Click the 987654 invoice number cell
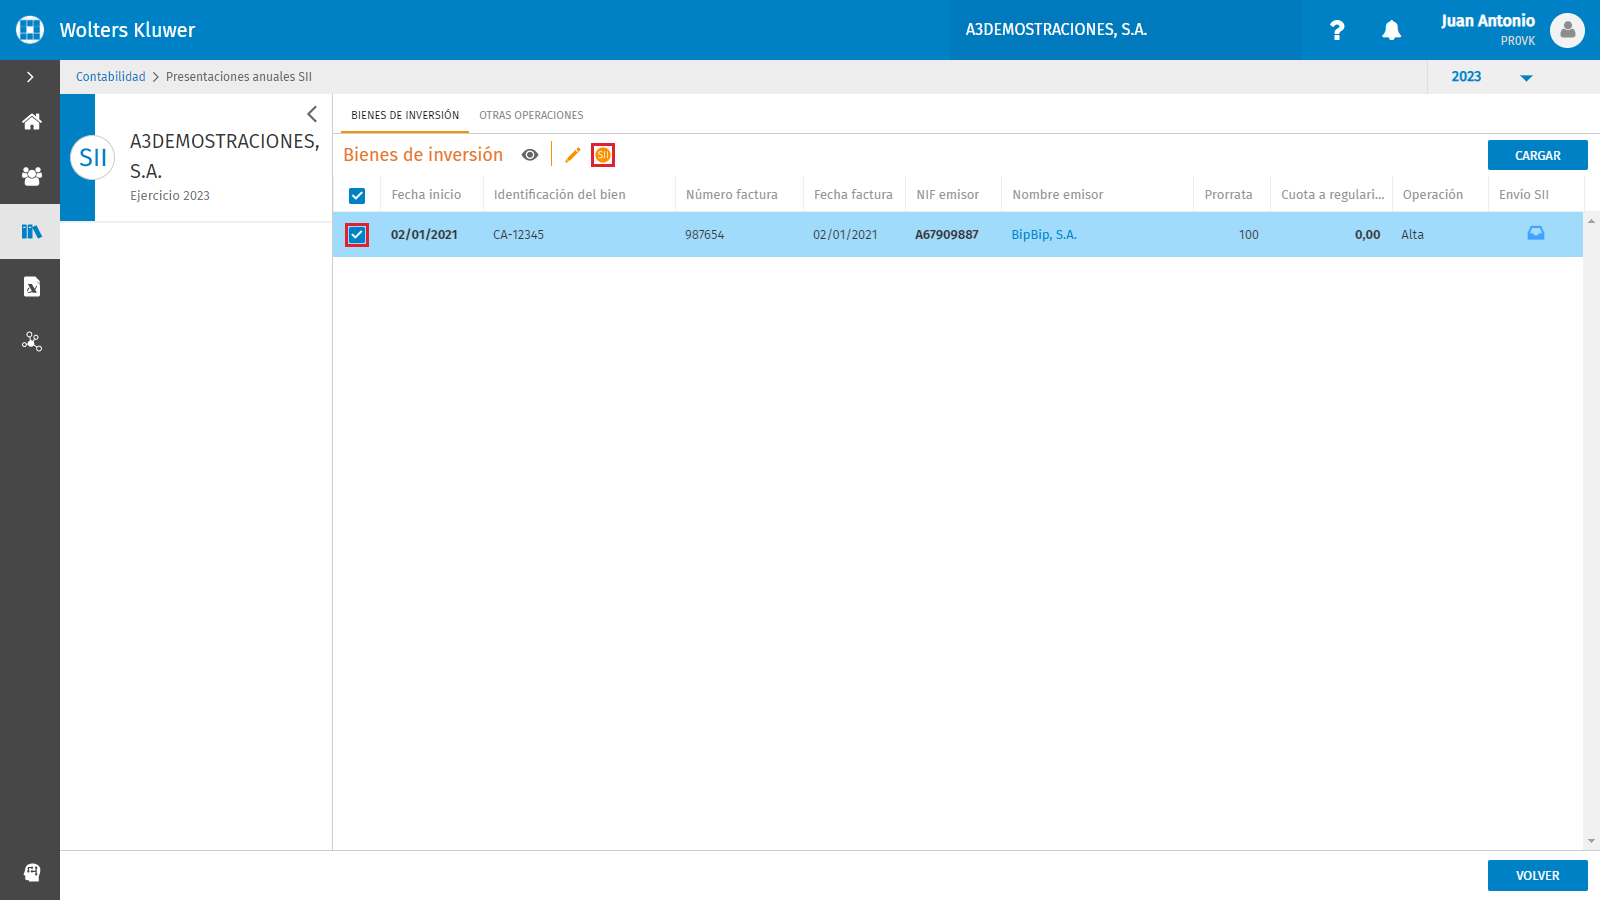Screen dimensions: 1600x900 click(705, 235)
